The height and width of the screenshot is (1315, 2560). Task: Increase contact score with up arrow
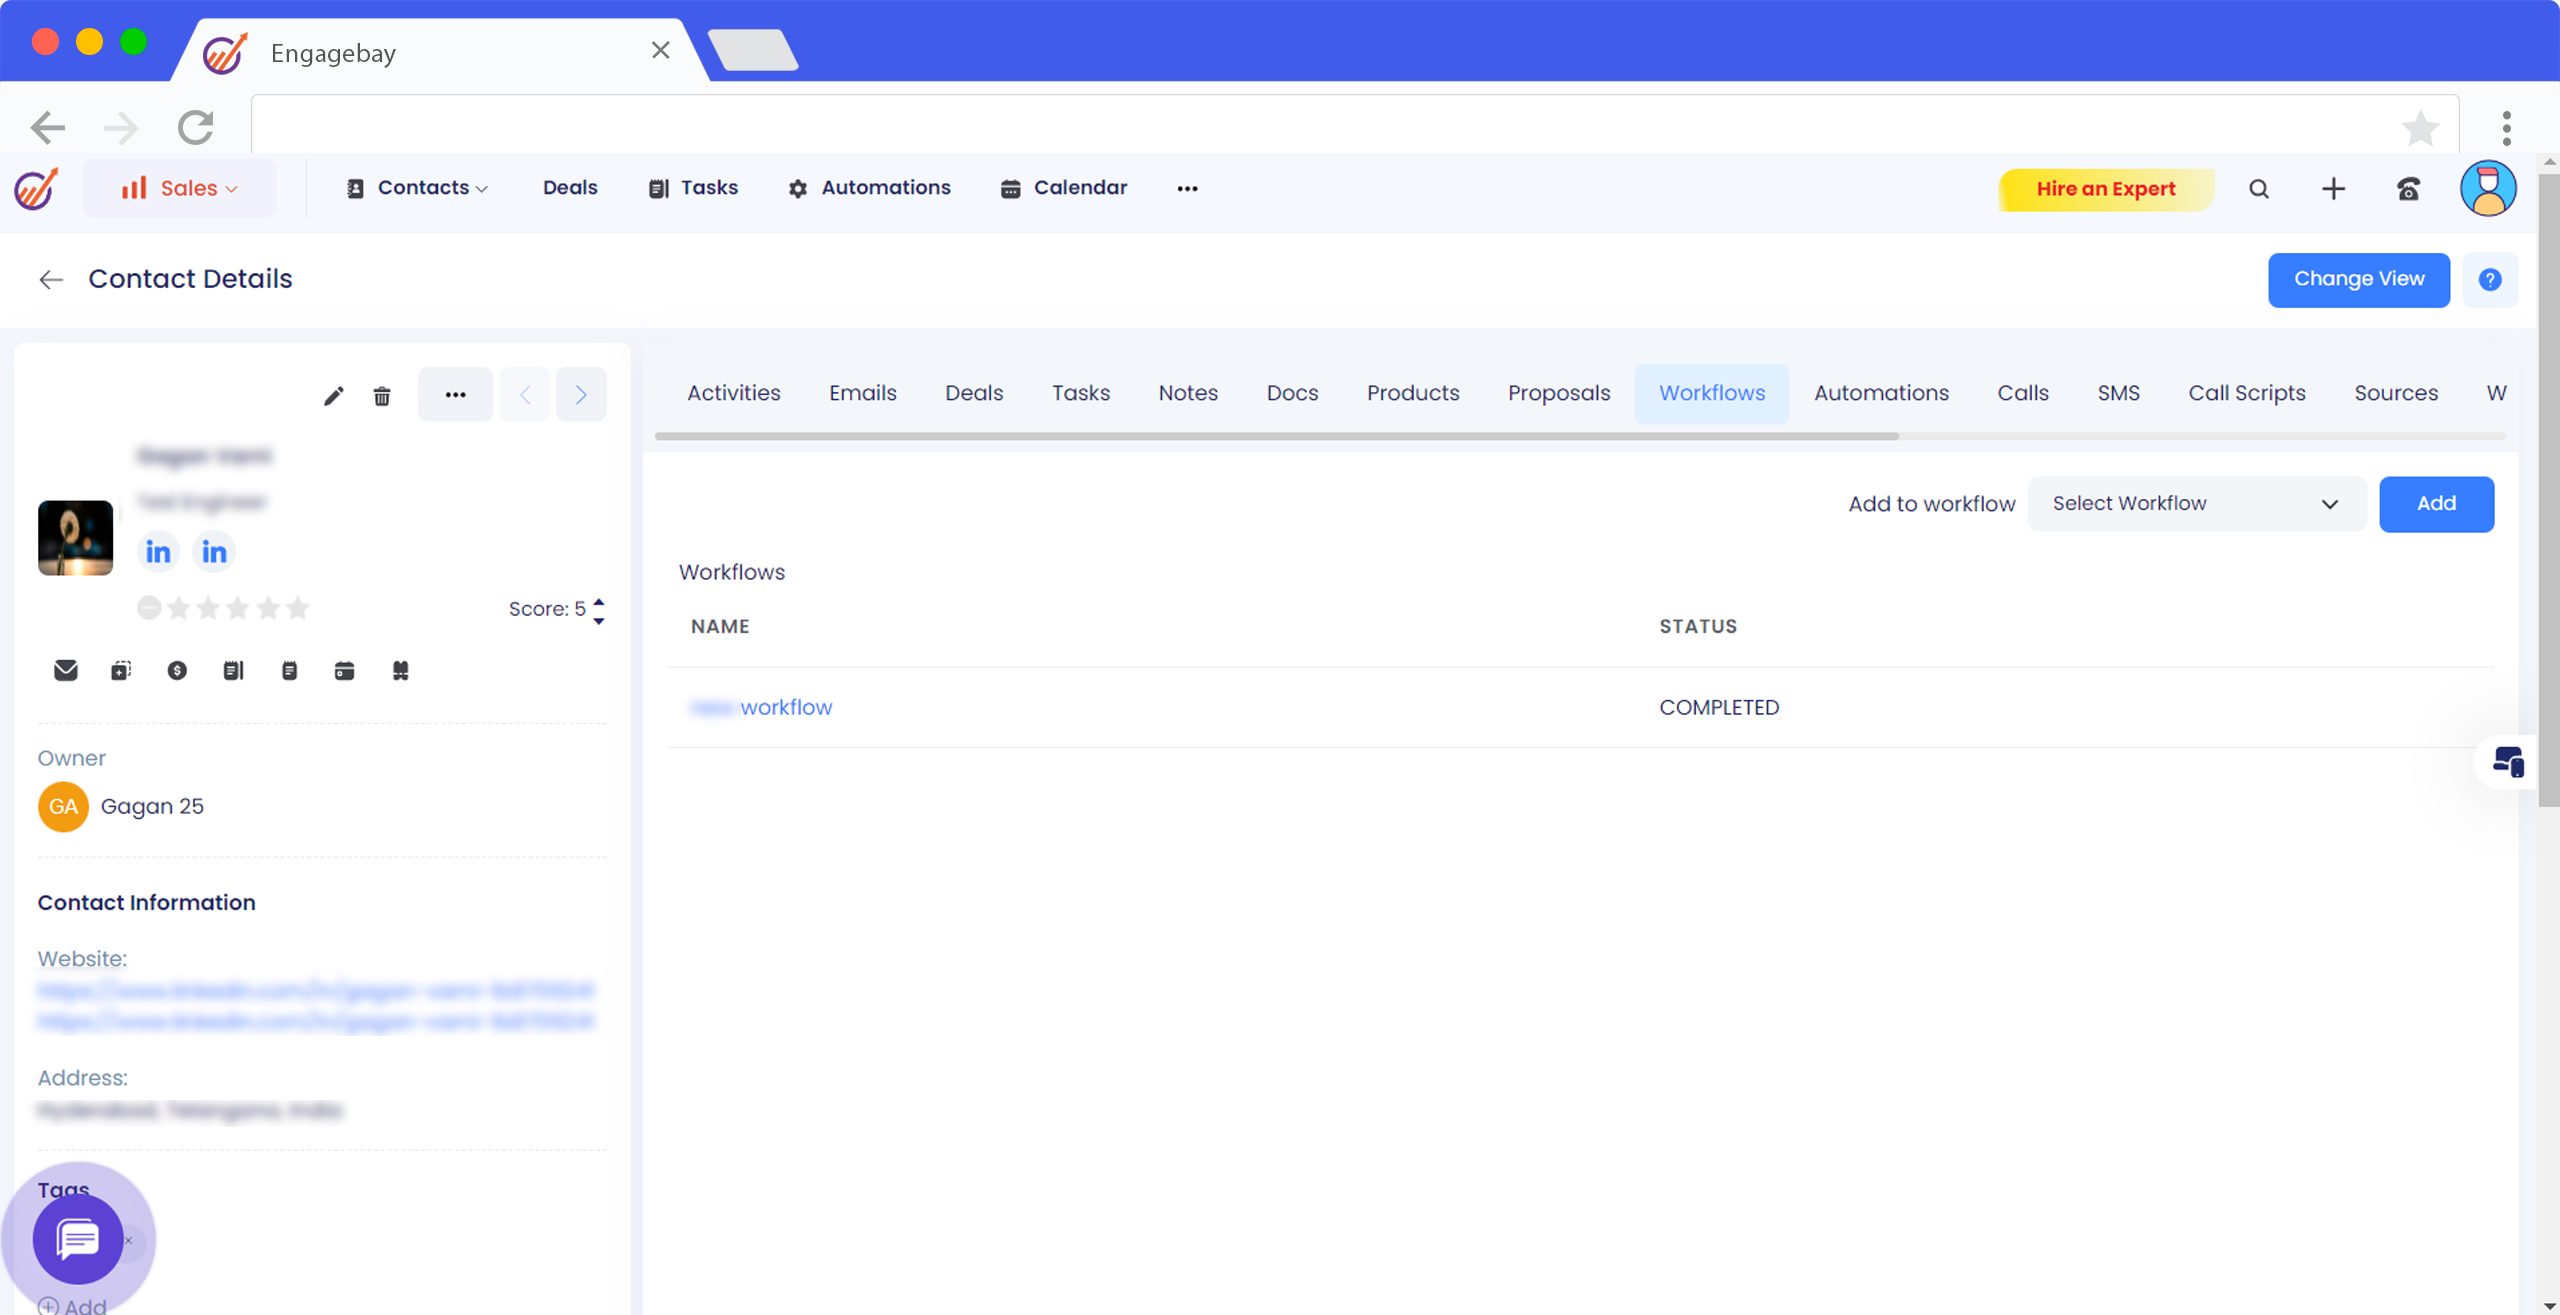tap(599, 601)
